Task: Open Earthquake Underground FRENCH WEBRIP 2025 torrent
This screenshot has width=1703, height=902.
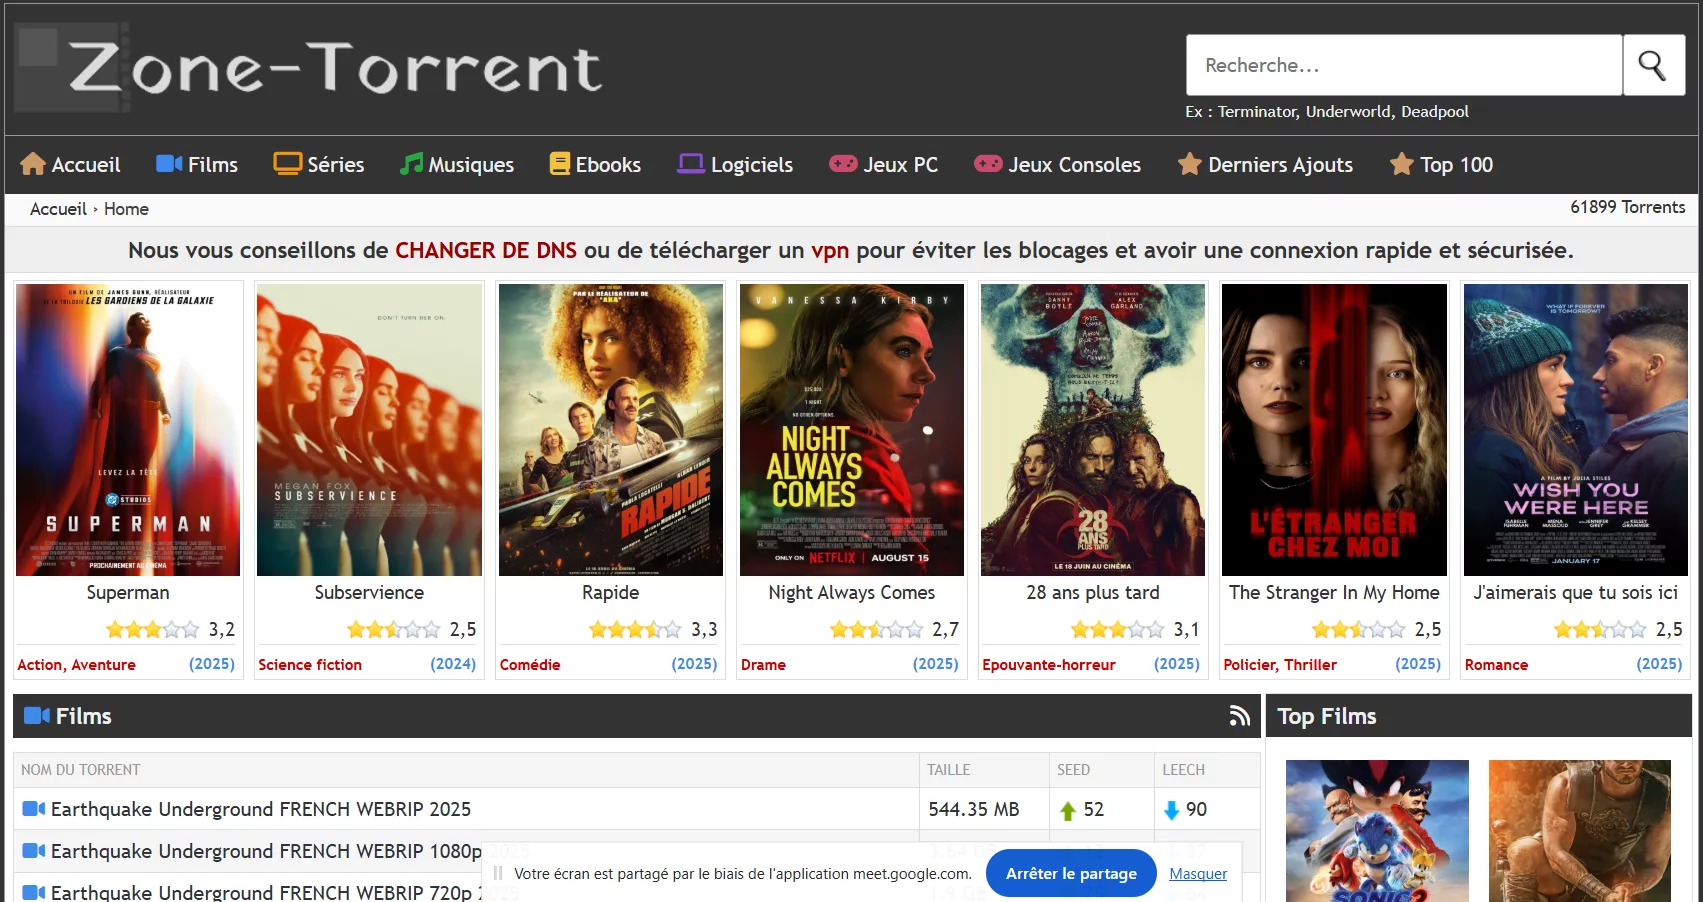Action: pyautogui.click(x=260, y=809)
